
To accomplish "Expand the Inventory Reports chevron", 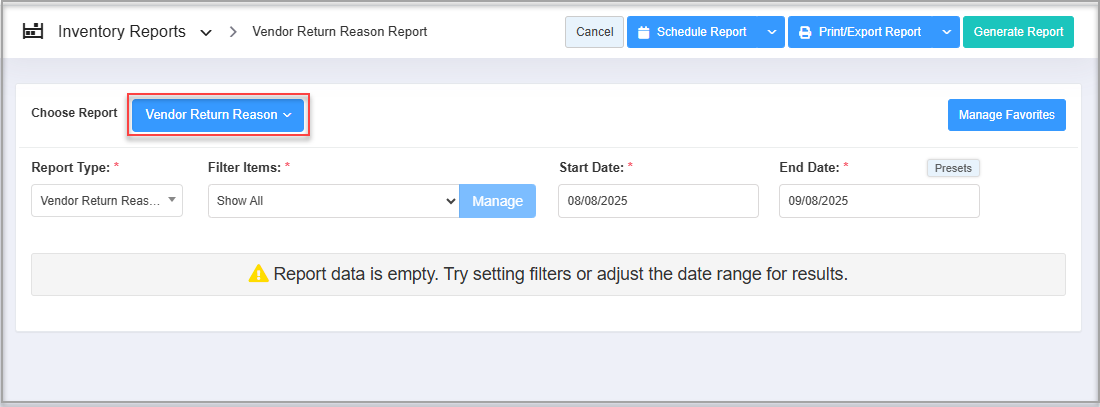I will [x=206, y=33].
